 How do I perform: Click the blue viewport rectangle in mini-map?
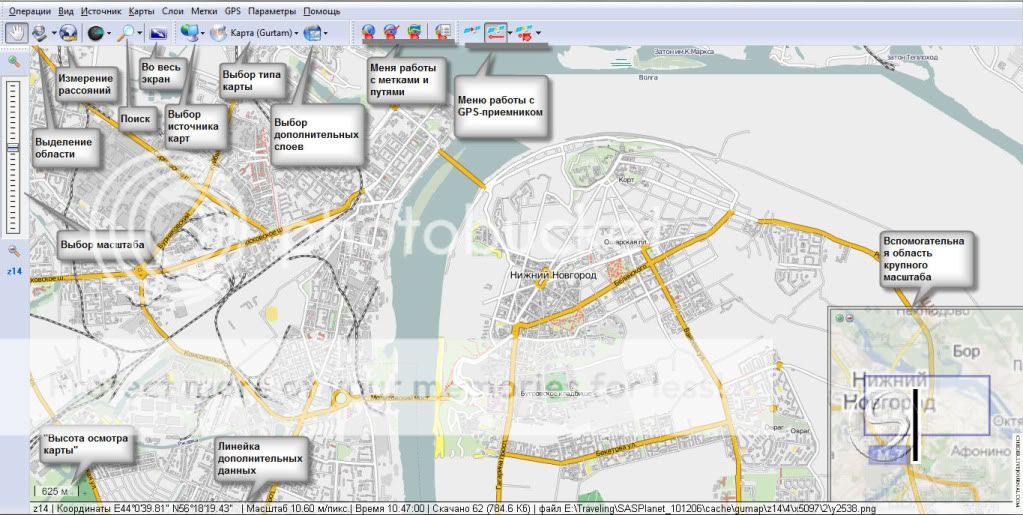(927, 405)
